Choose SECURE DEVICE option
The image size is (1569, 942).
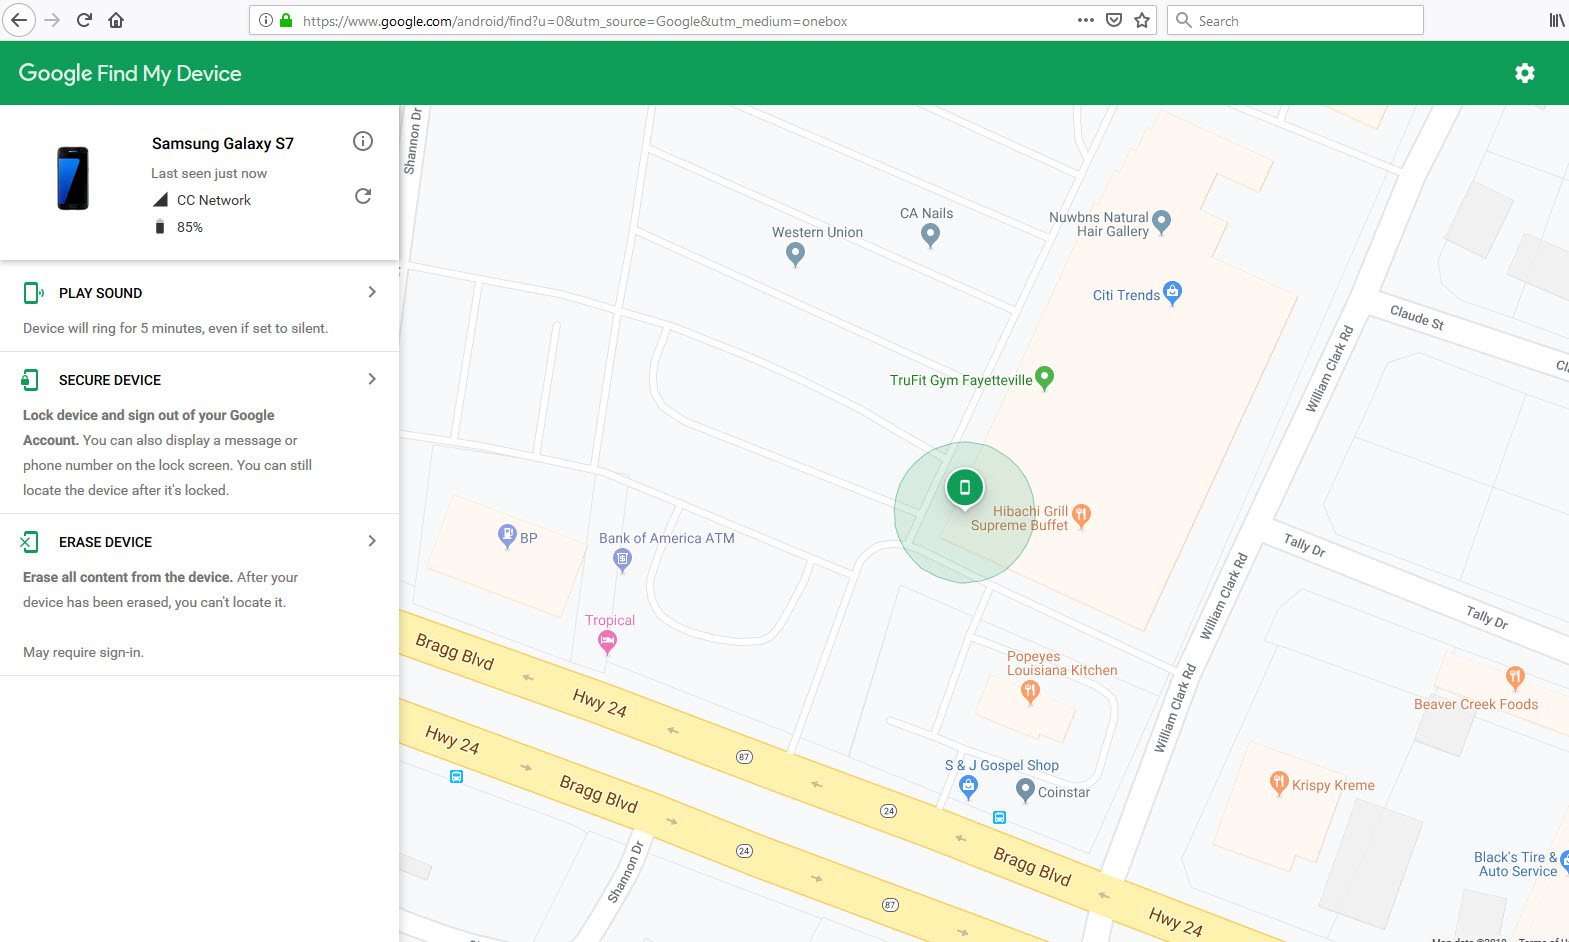pos(110,380)
